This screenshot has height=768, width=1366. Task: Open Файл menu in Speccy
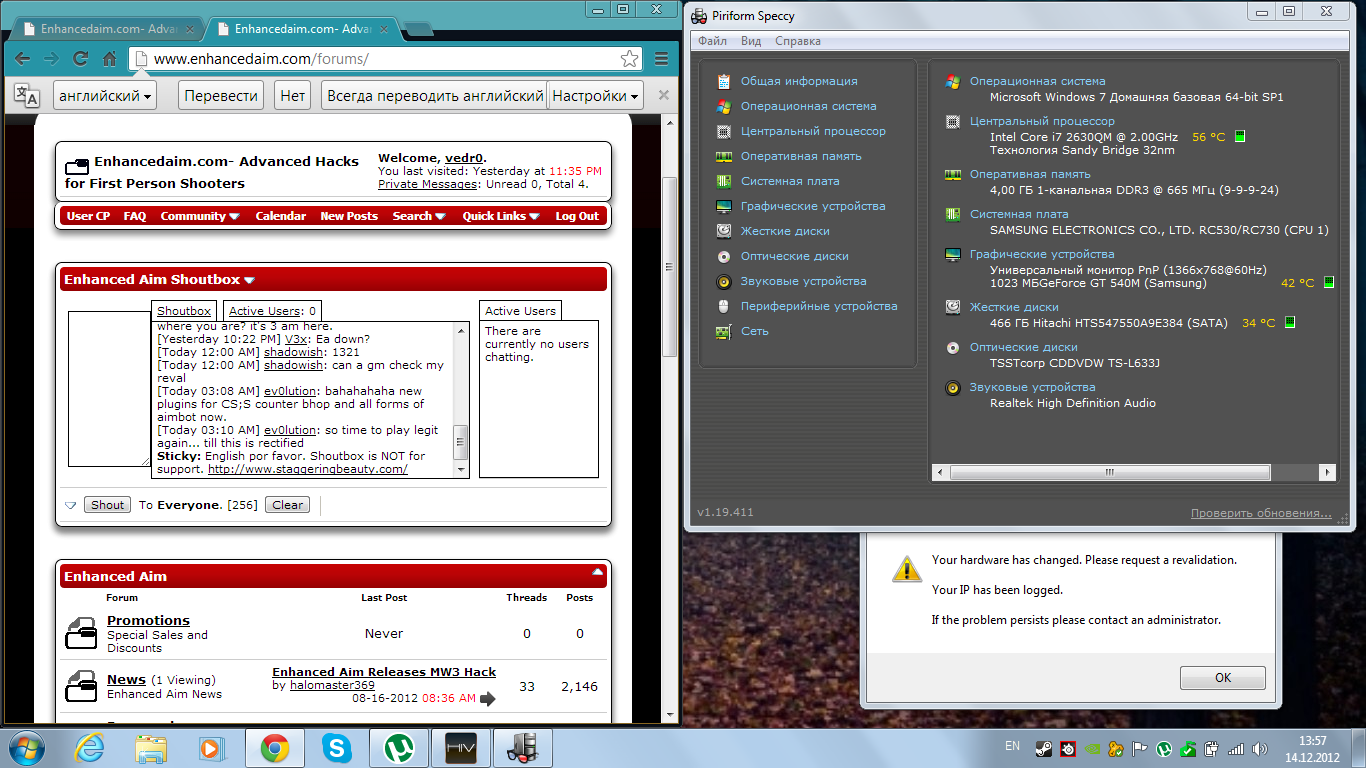pyautogui.click(x=713, y=41)
